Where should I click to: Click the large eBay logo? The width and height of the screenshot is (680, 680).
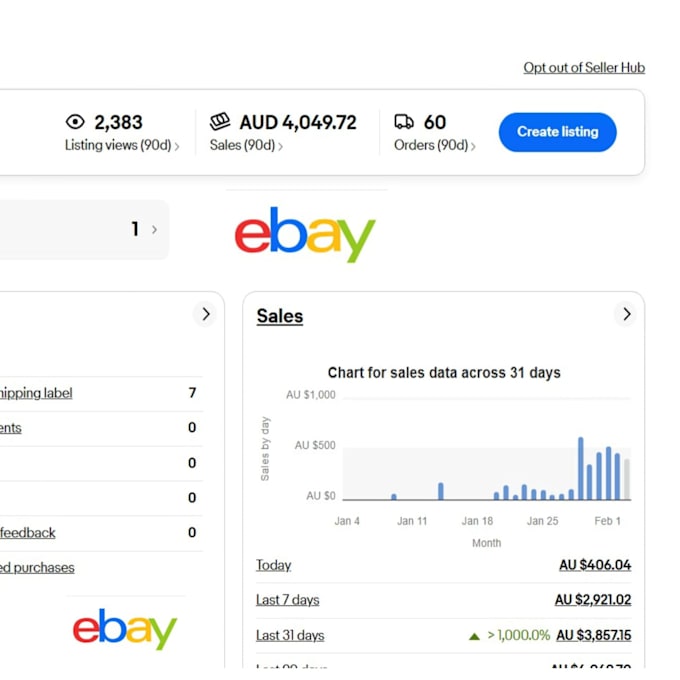[304, 234]
